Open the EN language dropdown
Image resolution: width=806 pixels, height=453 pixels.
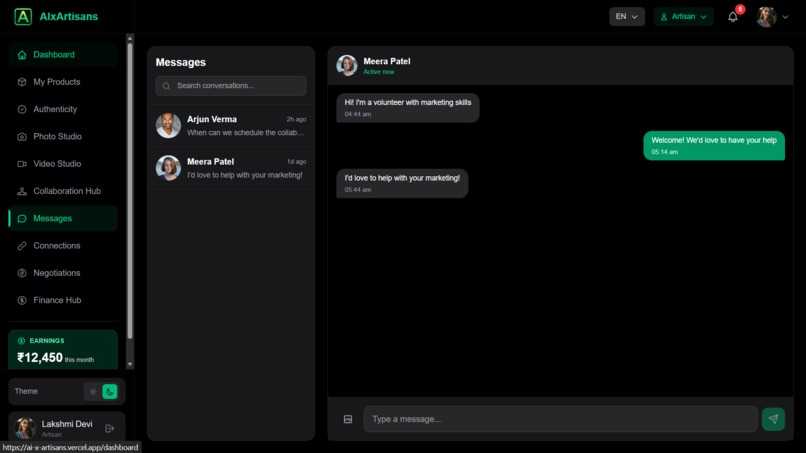[627, 16]
